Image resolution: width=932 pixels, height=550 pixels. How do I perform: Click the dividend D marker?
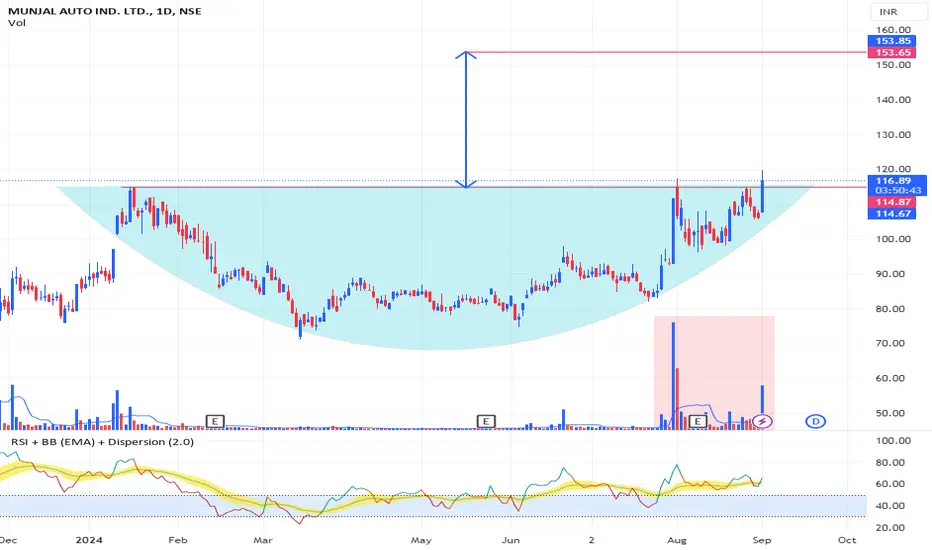816,422
